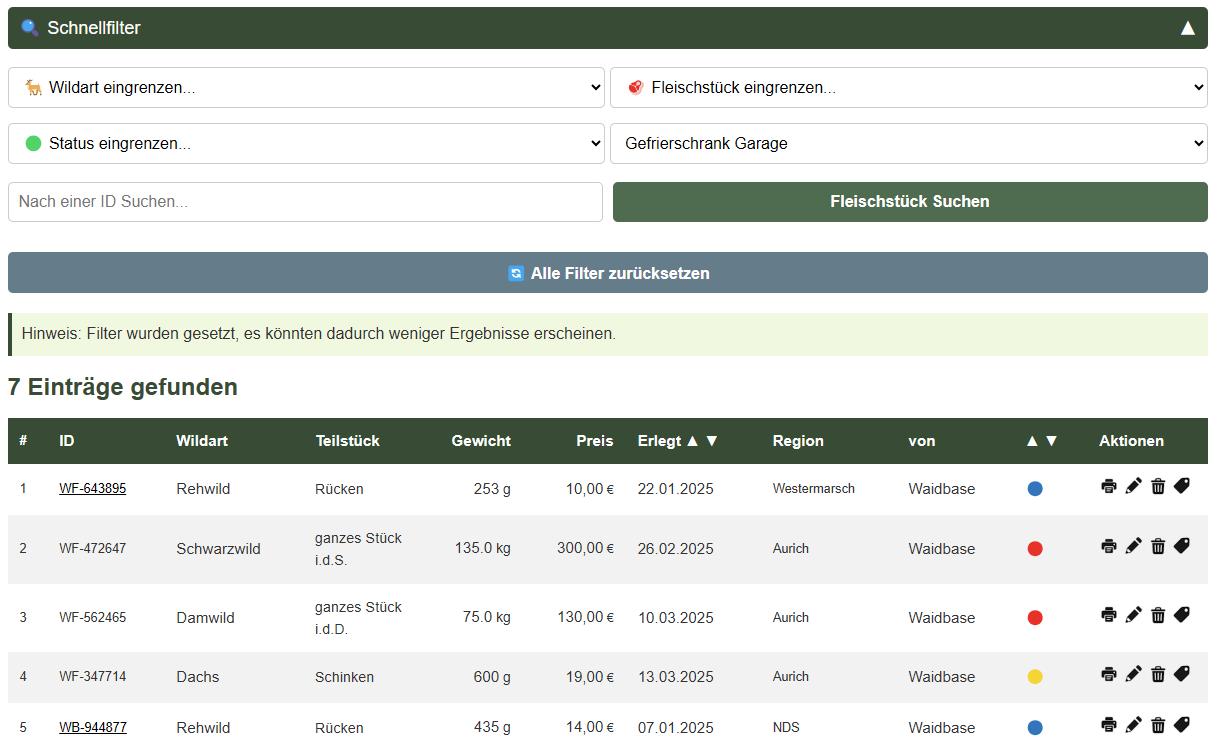
Task: Click the Schnellfilter header title
Action: (94, 28)
